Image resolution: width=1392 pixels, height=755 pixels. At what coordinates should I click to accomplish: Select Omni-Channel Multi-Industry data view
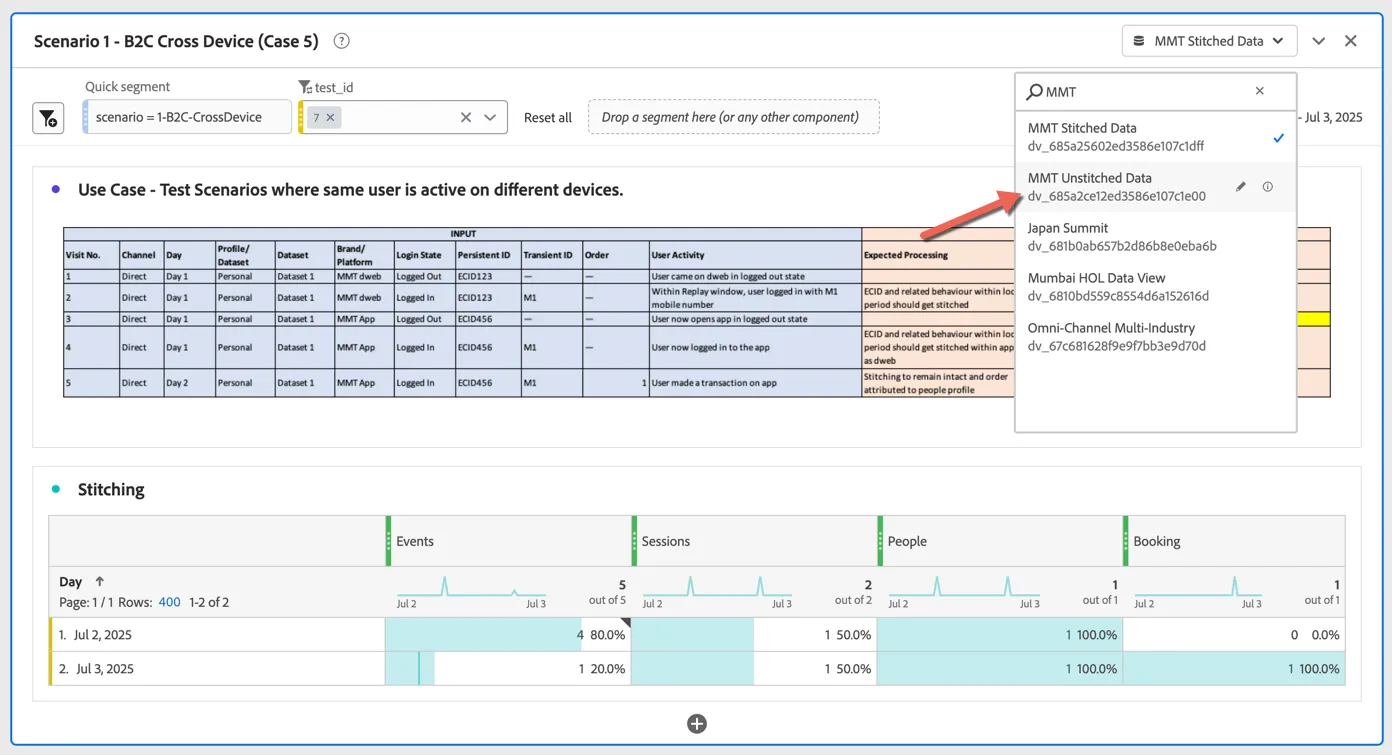pos(1155,337)
